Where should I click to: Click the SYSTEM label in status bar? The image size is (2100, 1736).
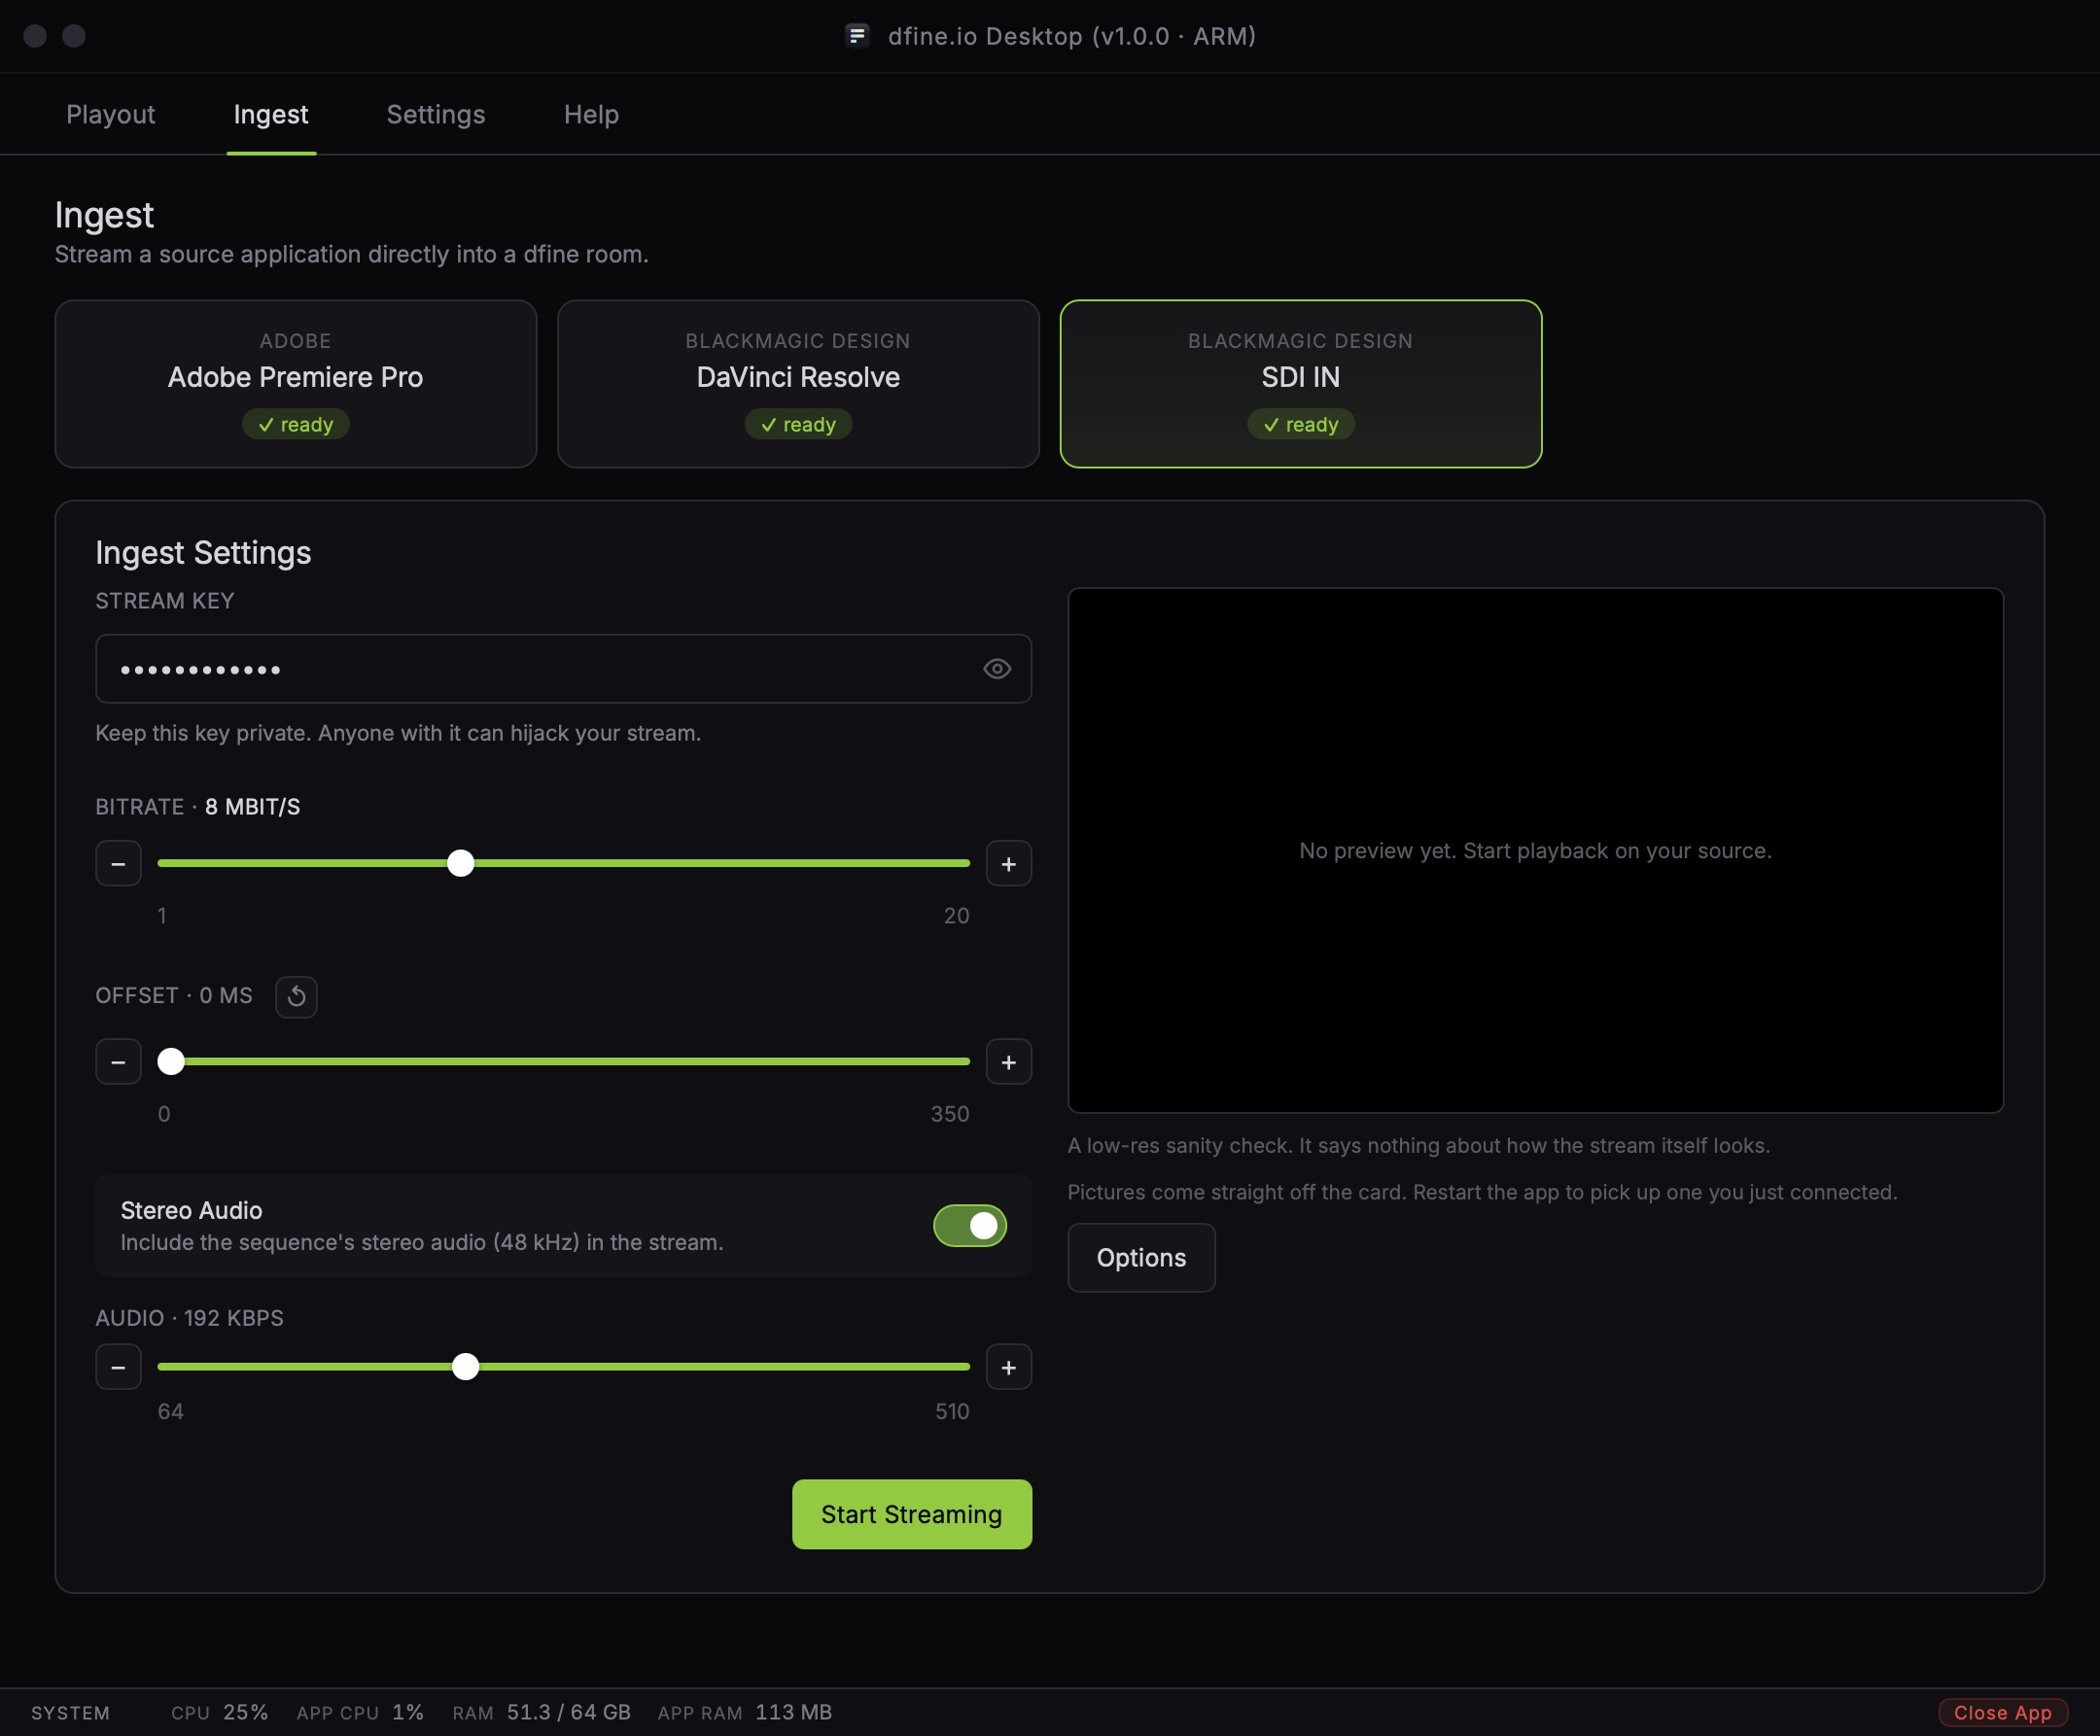(70, 1713)
